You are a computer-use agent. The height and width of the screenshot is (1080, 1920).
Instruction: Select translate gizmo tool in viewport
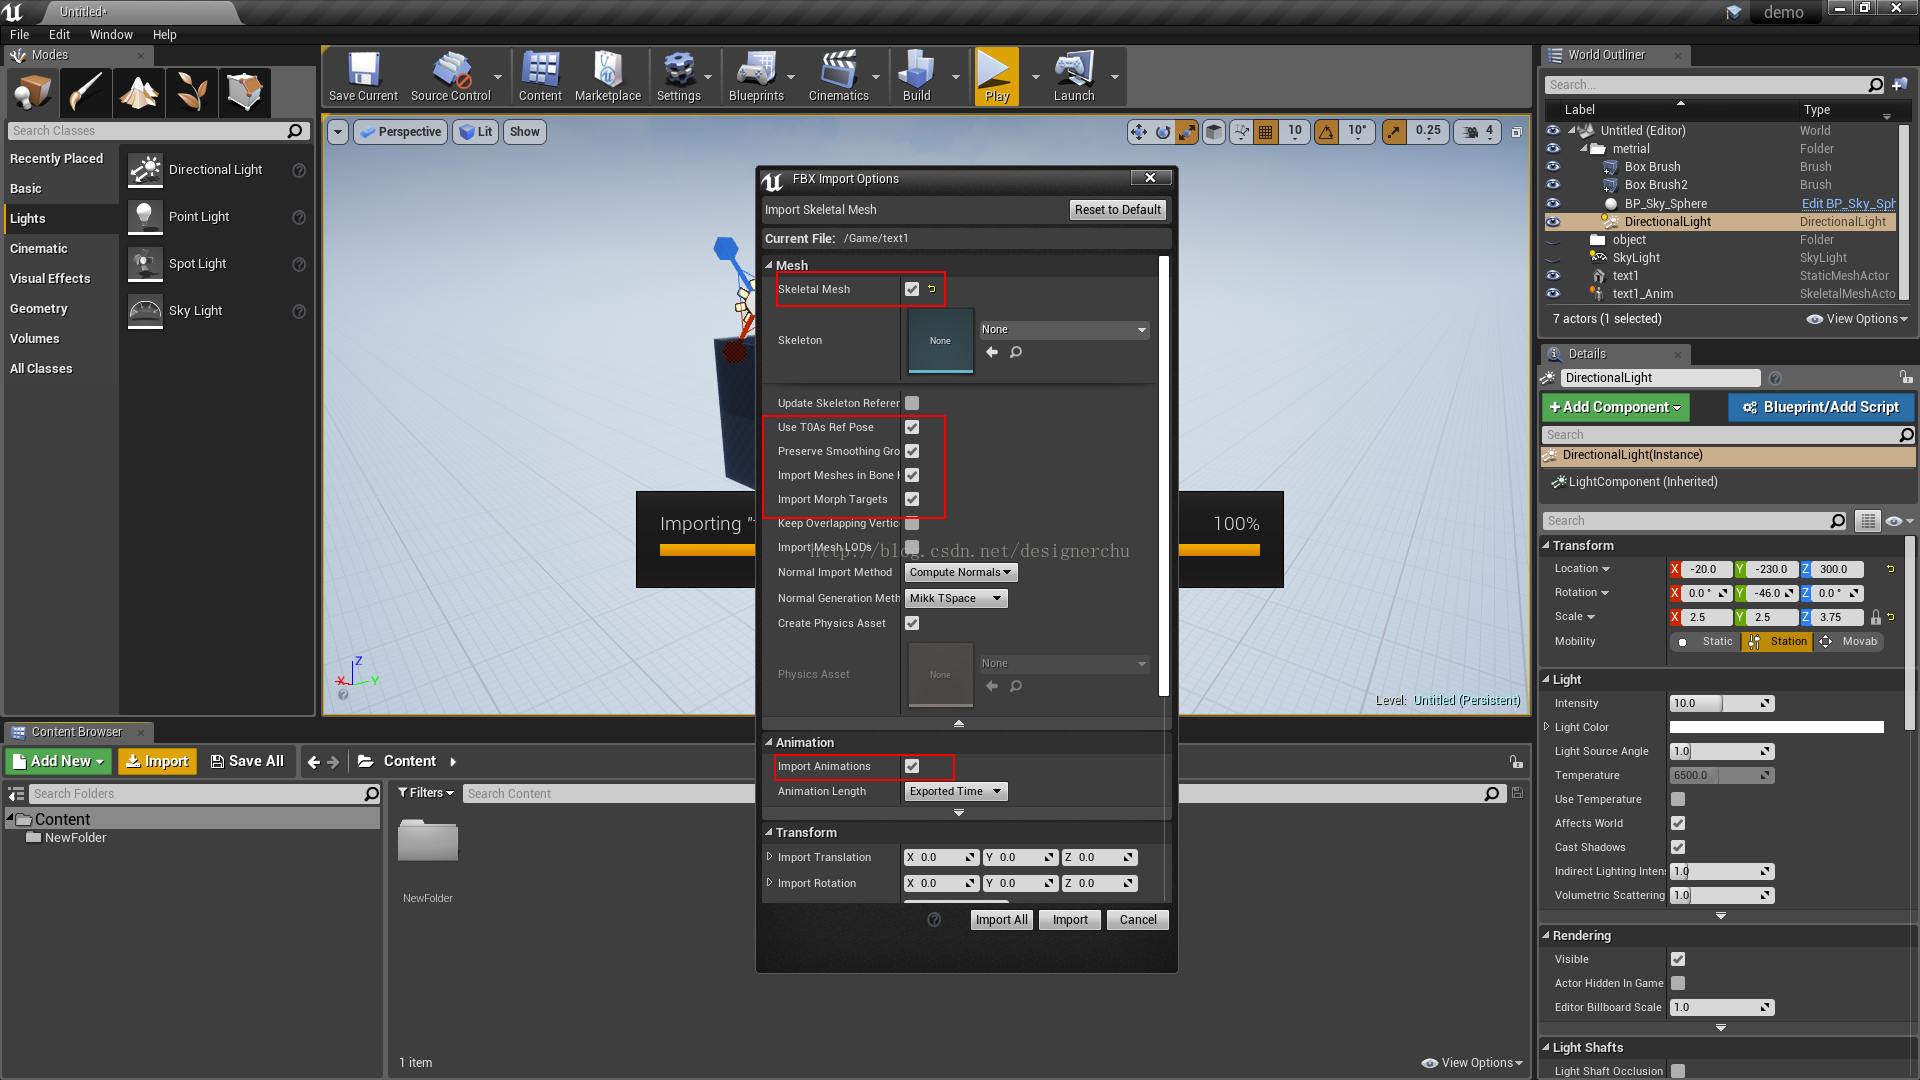1138,132
